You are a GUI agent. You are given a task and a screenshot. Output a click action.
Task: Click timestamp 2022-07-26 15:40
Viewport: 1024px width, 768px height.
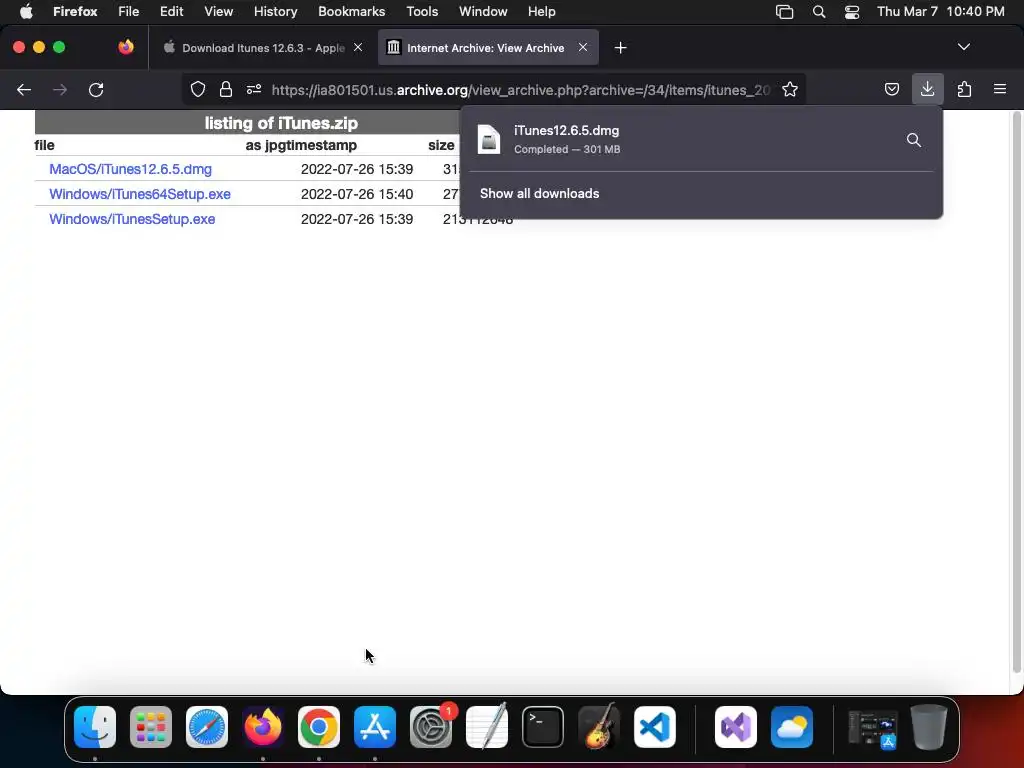[357, 194]
